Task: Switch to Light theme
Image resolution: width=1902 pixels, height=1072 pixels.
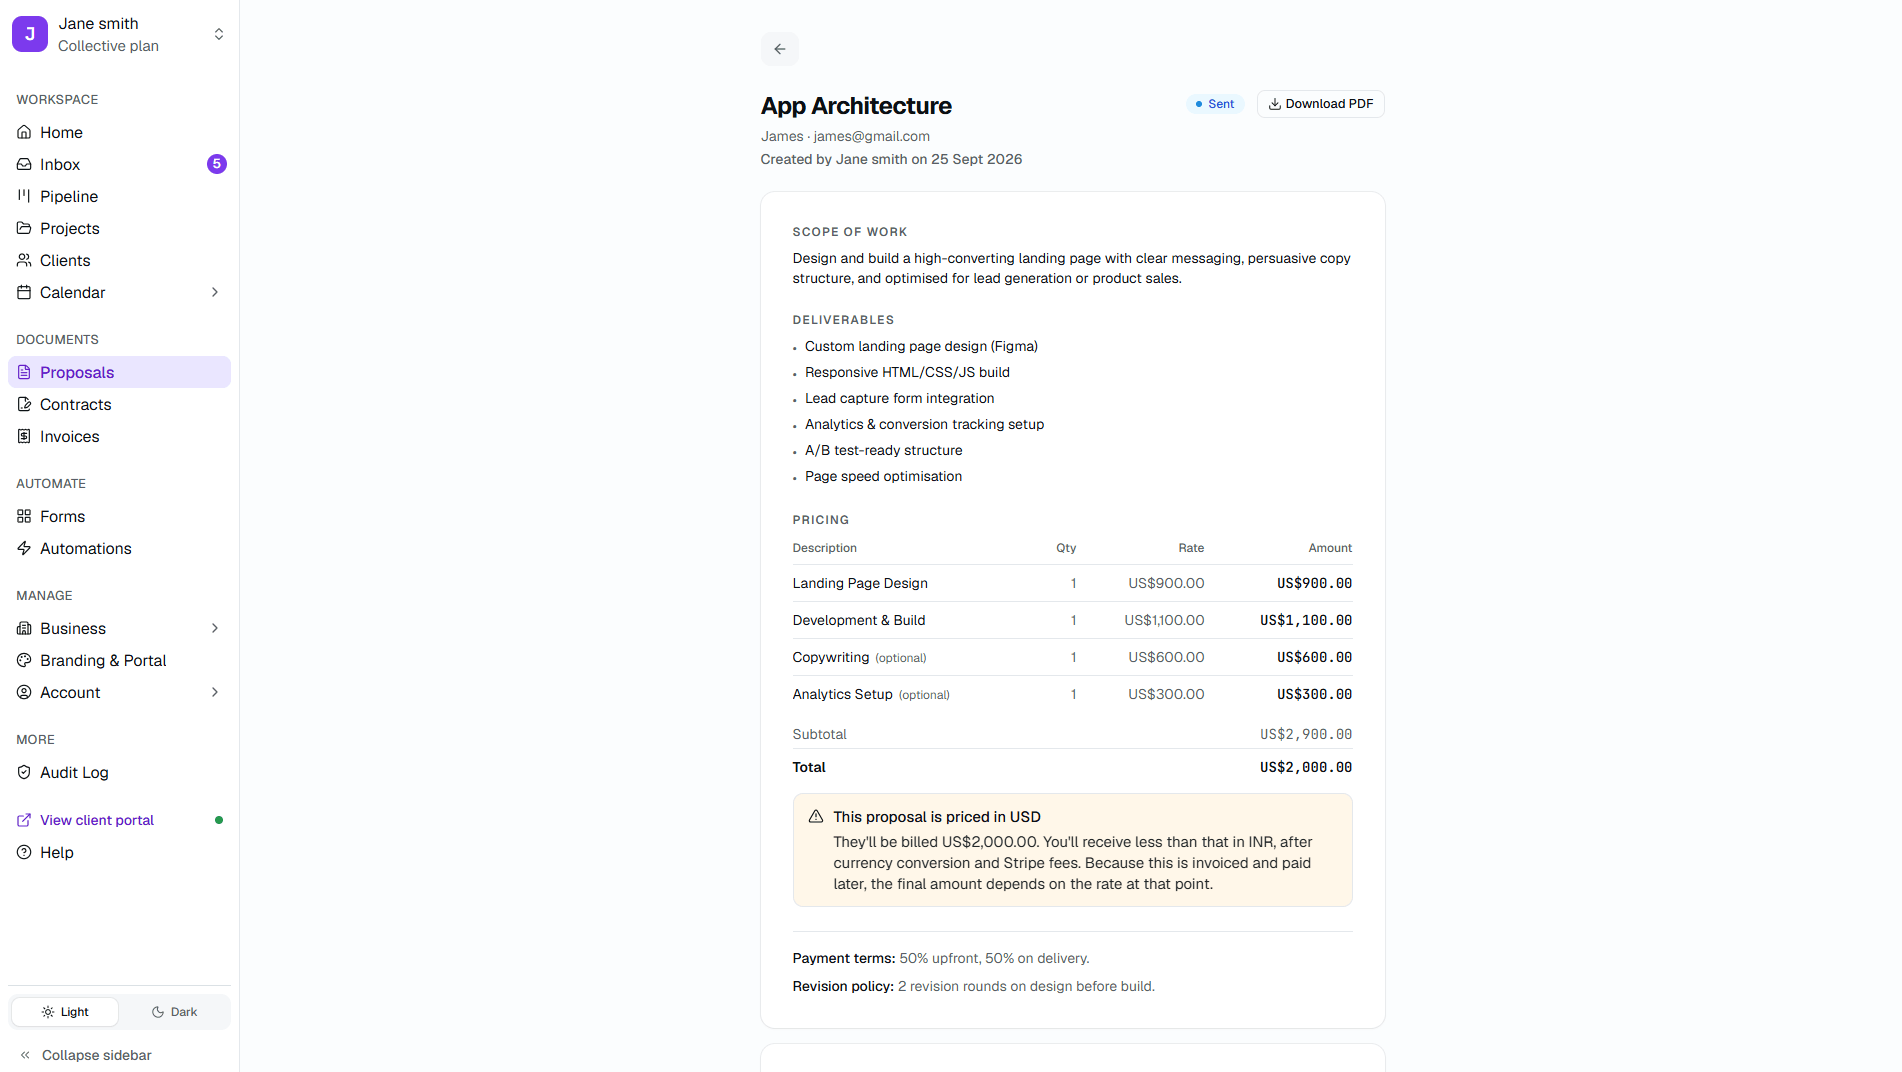Action: point(65,1012)
